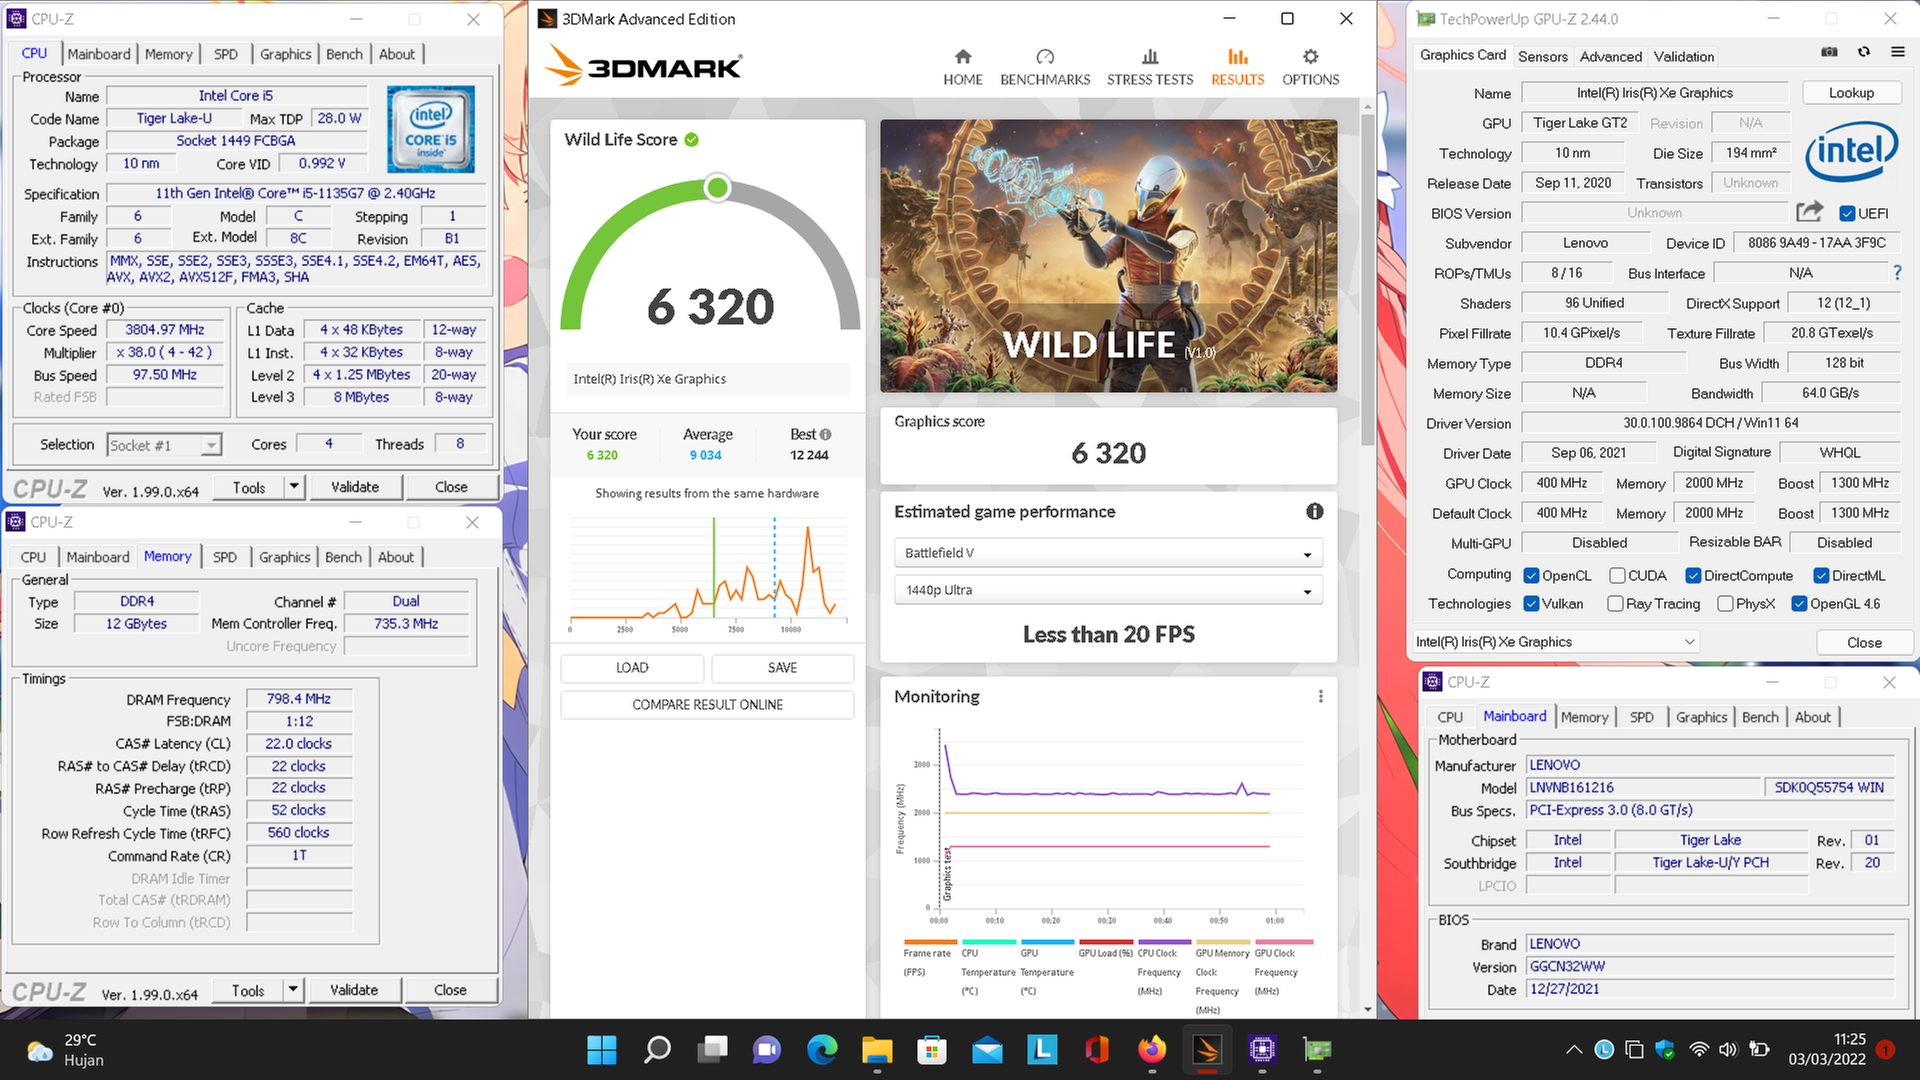Expand Tools dropdown arrow in top CPU-Z window
The image size is (1920, 1080).
[x=294, y=487]
